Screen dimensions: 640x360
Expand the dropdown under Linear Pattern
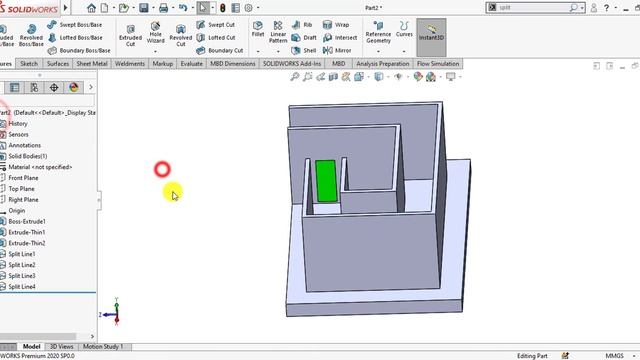(278, 52)
